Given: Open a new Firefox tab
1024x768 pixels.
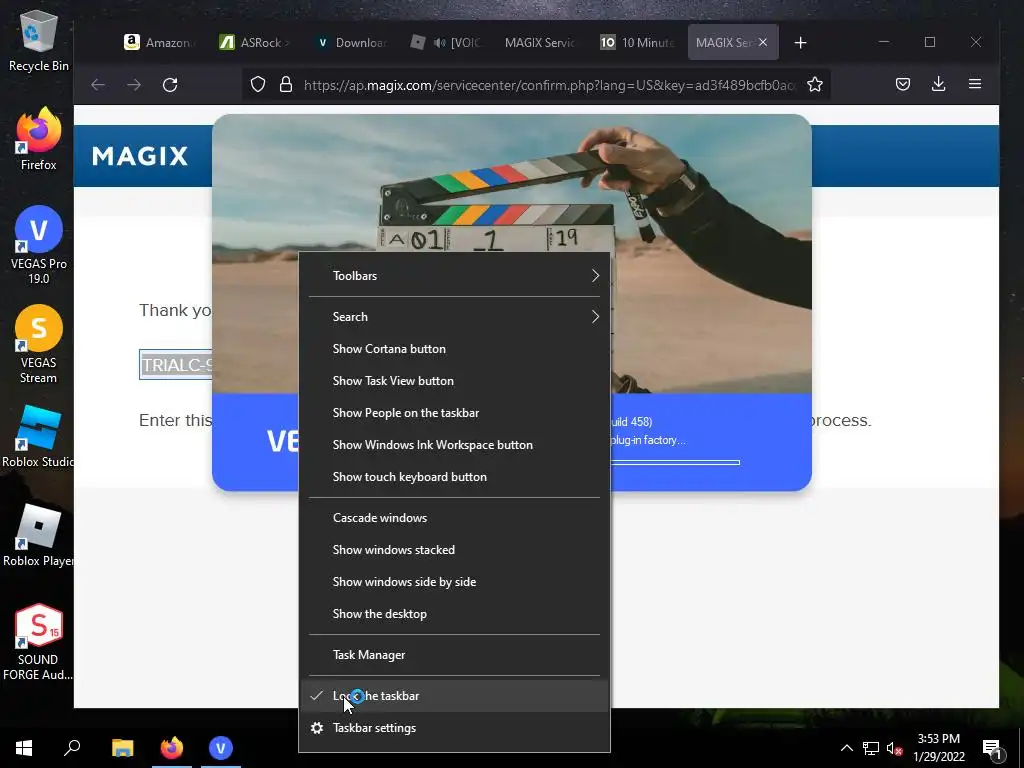Looking at the screenshot, I should [801, 42].
